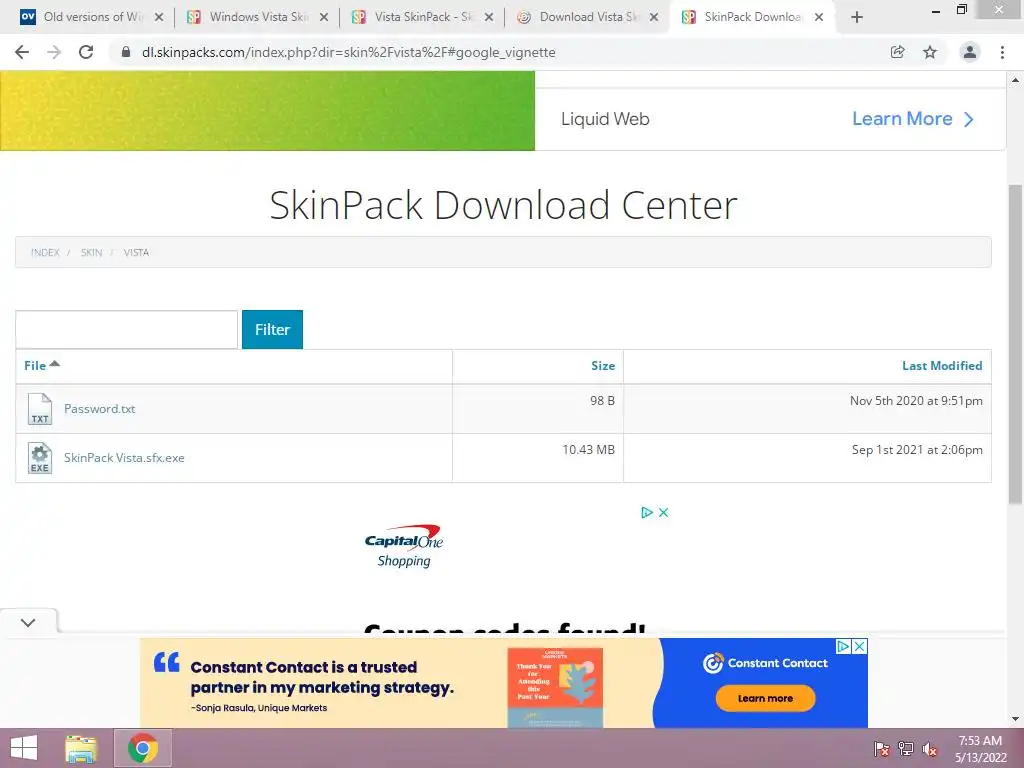Share this page icon in address bar
Viewport: 1024px width, 768px height.
[x=897, y=52]
